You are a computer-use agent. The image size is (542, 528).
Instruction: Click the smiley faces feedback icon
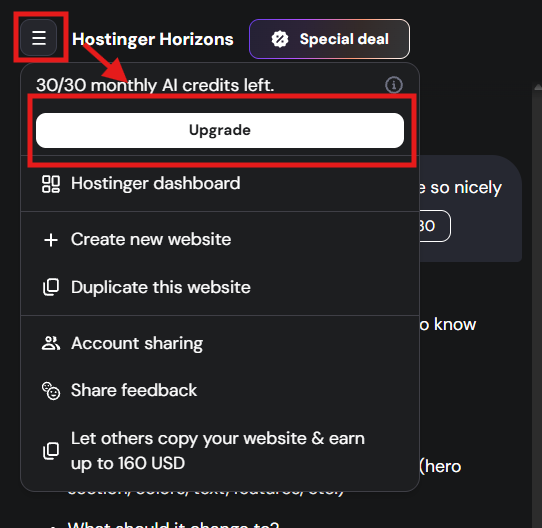[x=51, y=391]
